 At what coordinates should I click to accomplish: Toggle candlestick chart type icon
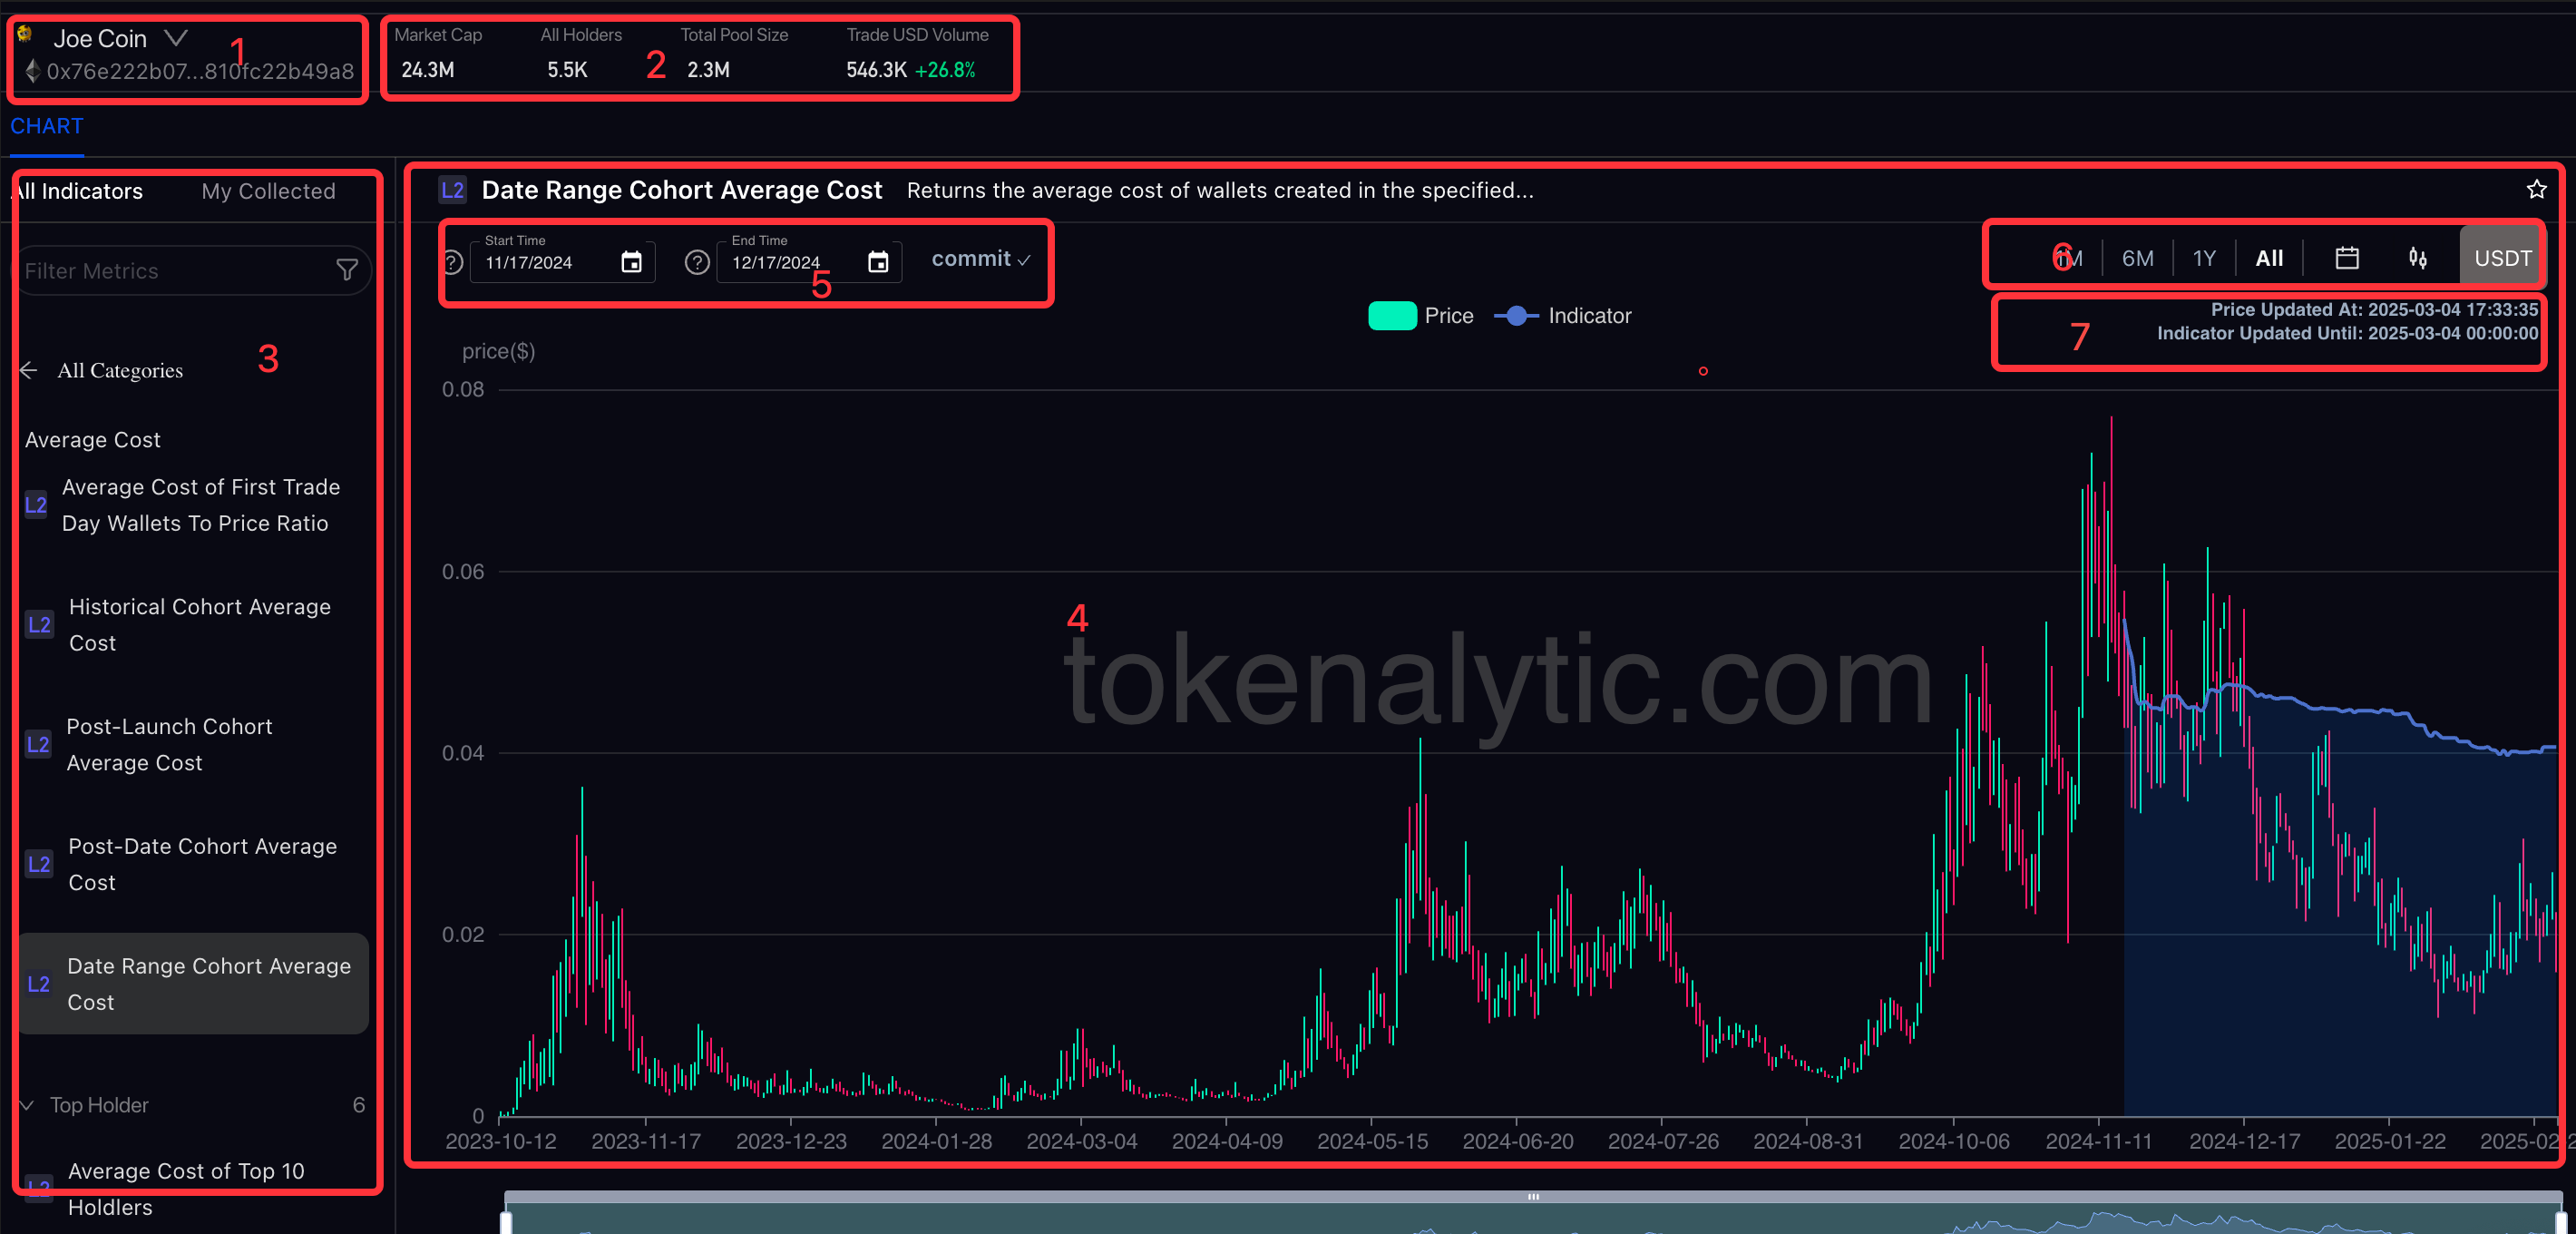point(2418,258)
